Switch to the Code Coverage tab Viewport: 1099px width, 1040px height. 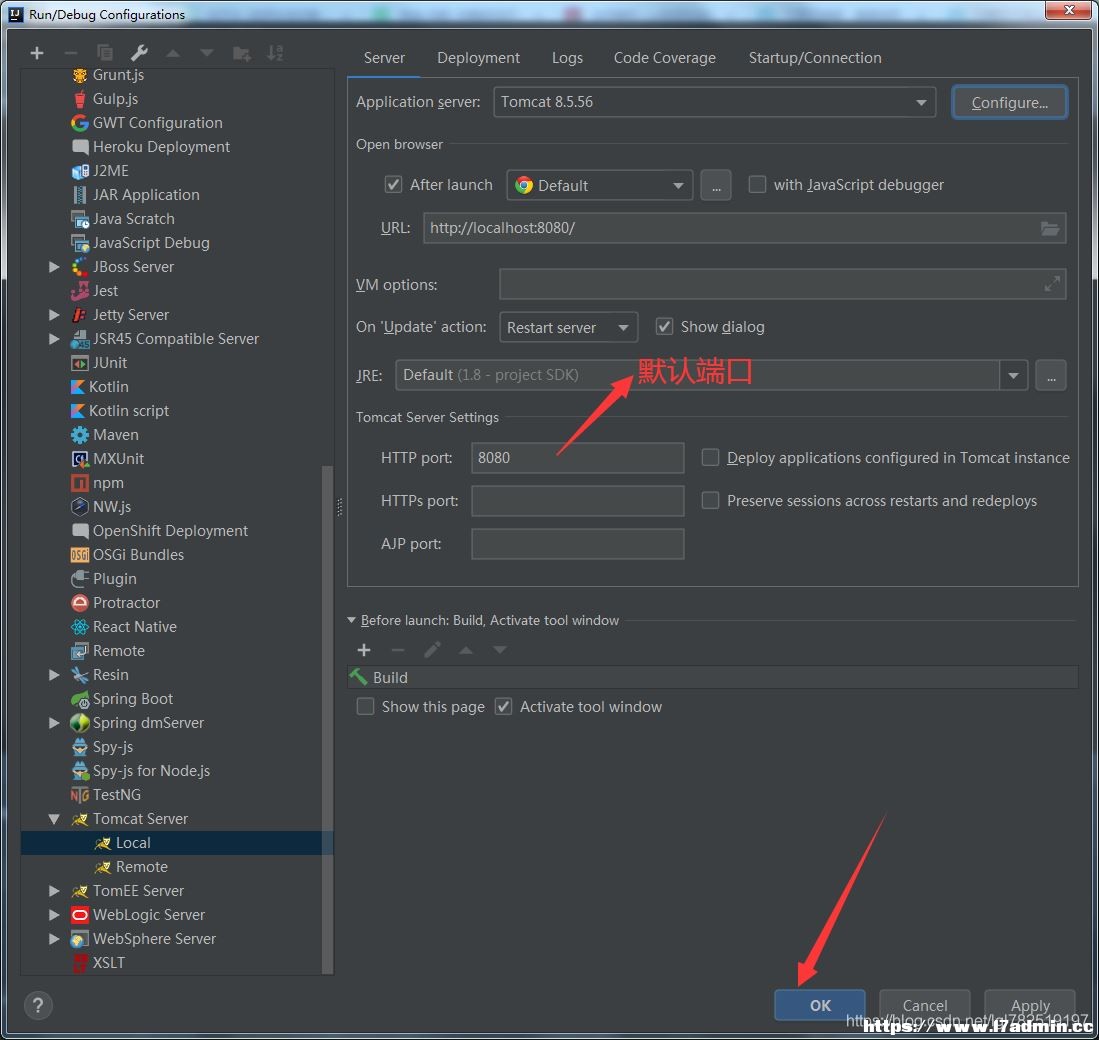click(x=664, y=58)
